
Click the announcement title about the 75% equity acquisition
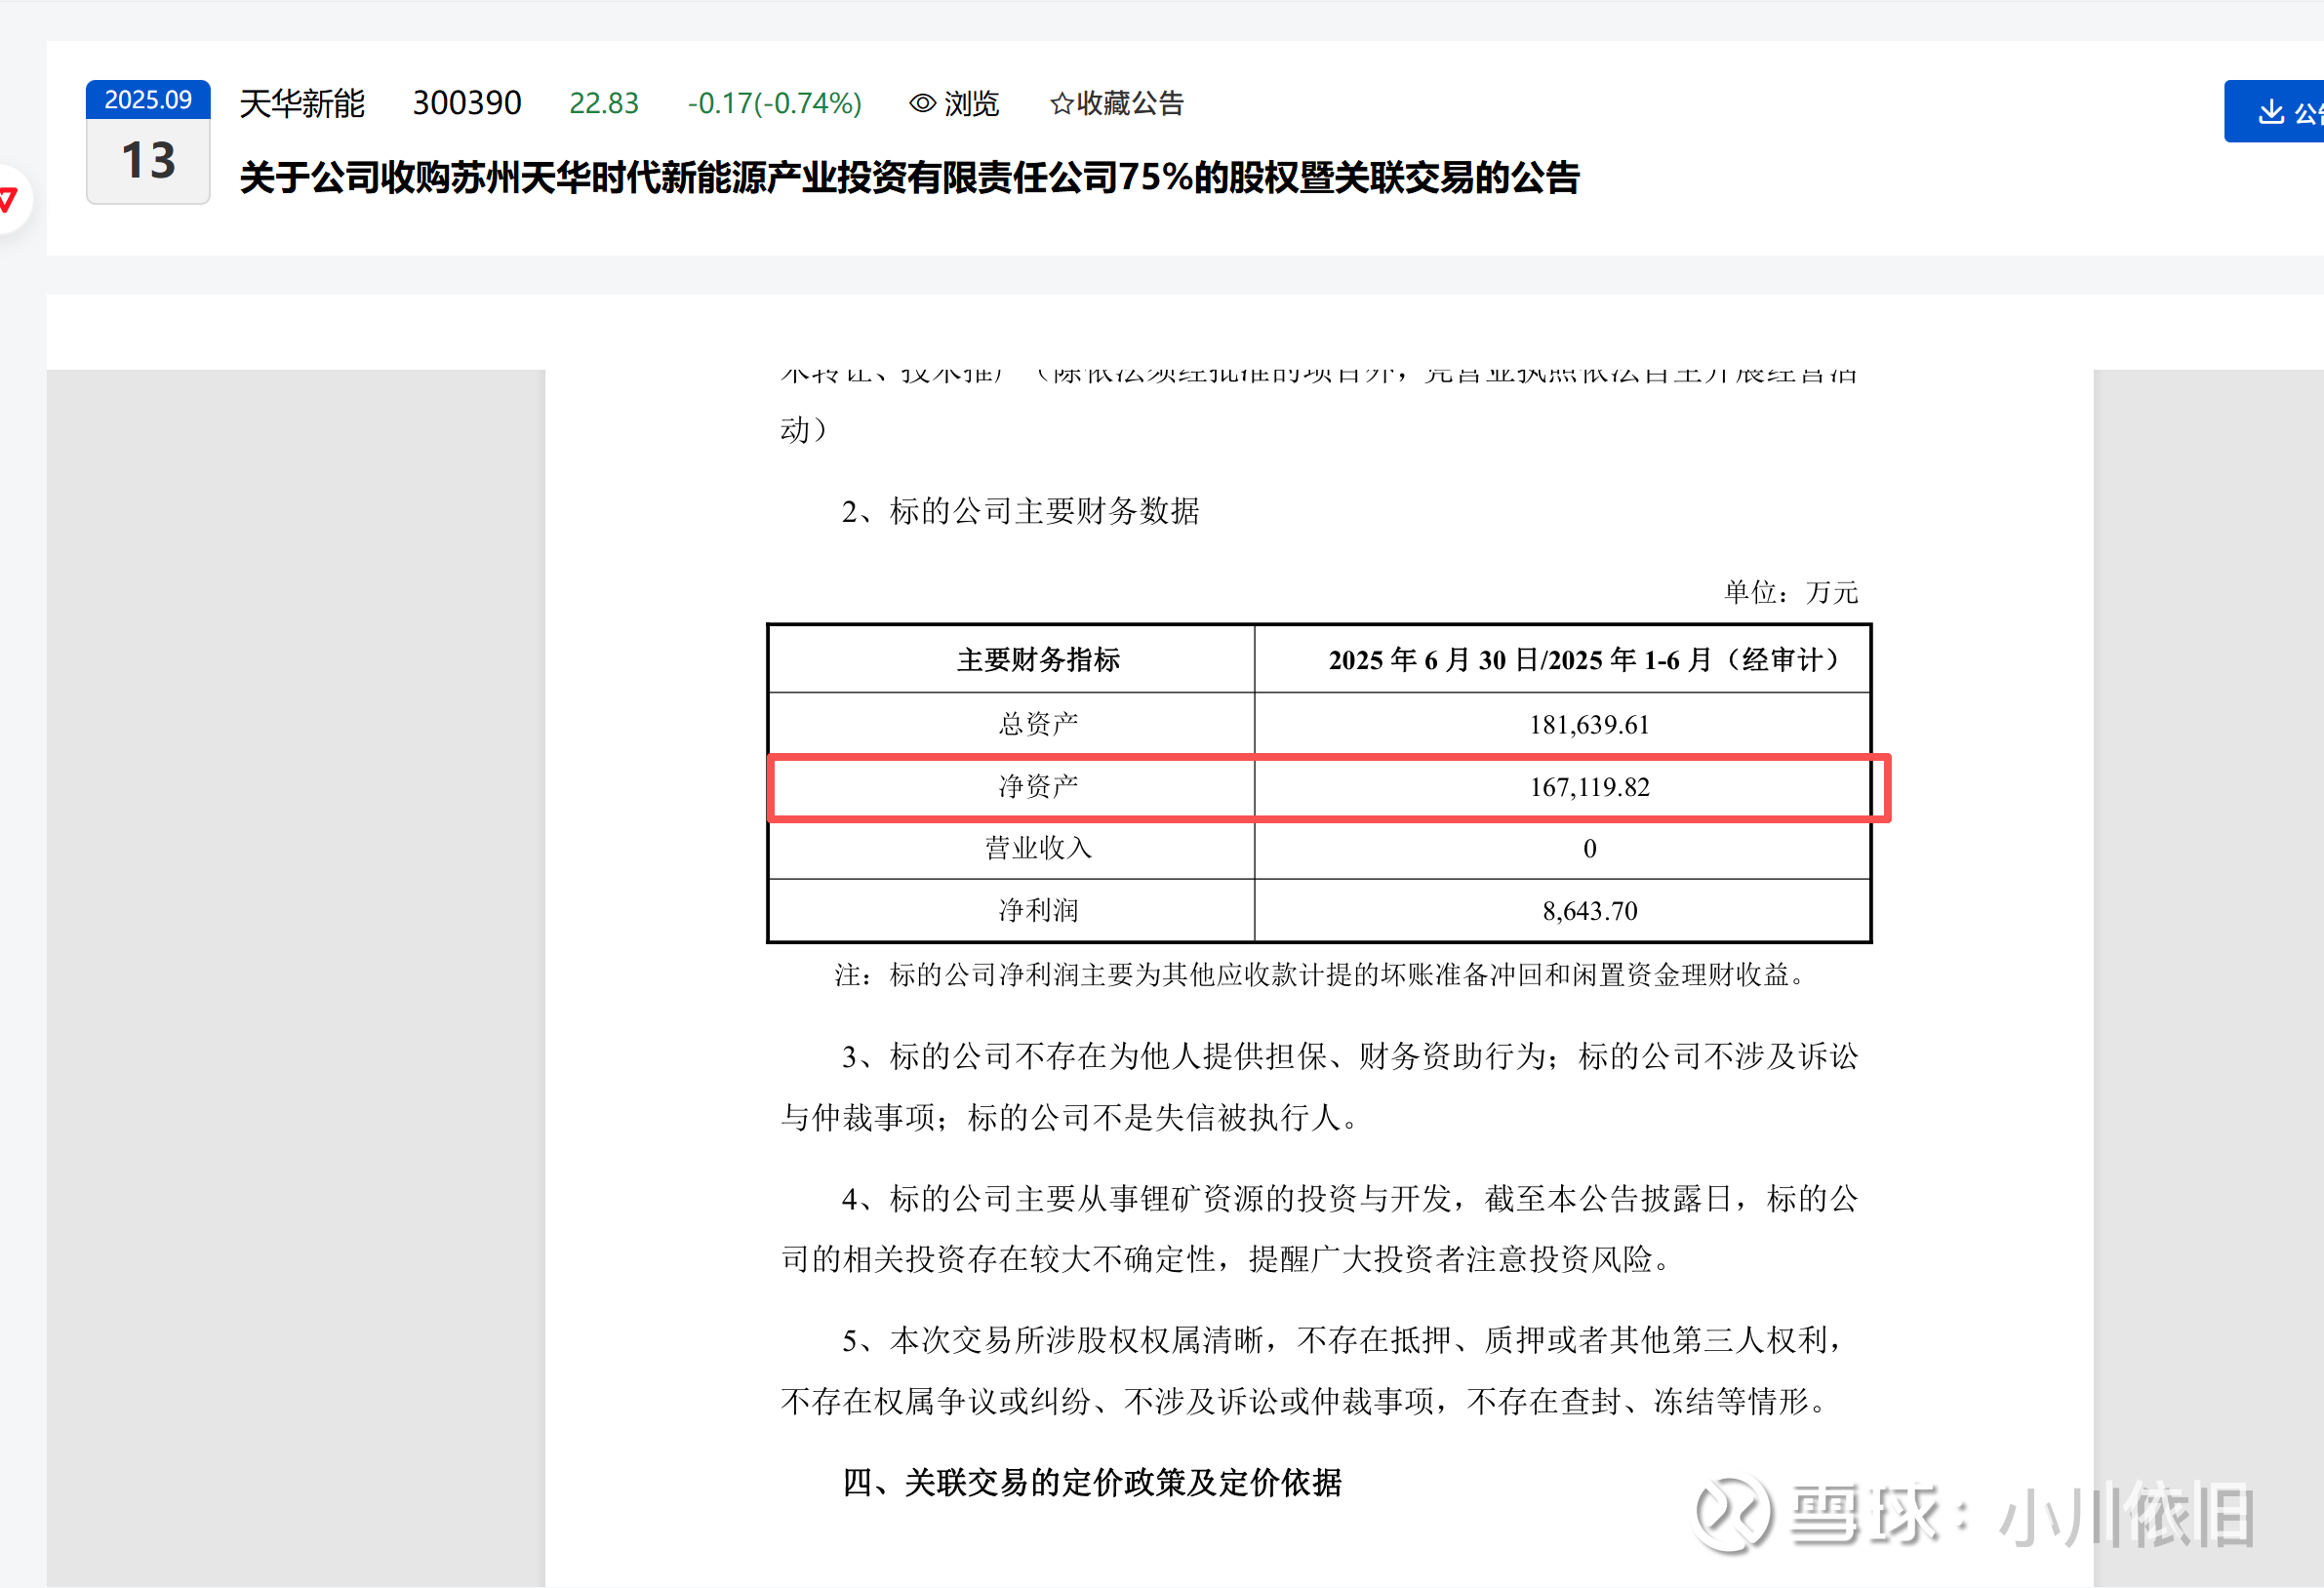coord(908,178)
